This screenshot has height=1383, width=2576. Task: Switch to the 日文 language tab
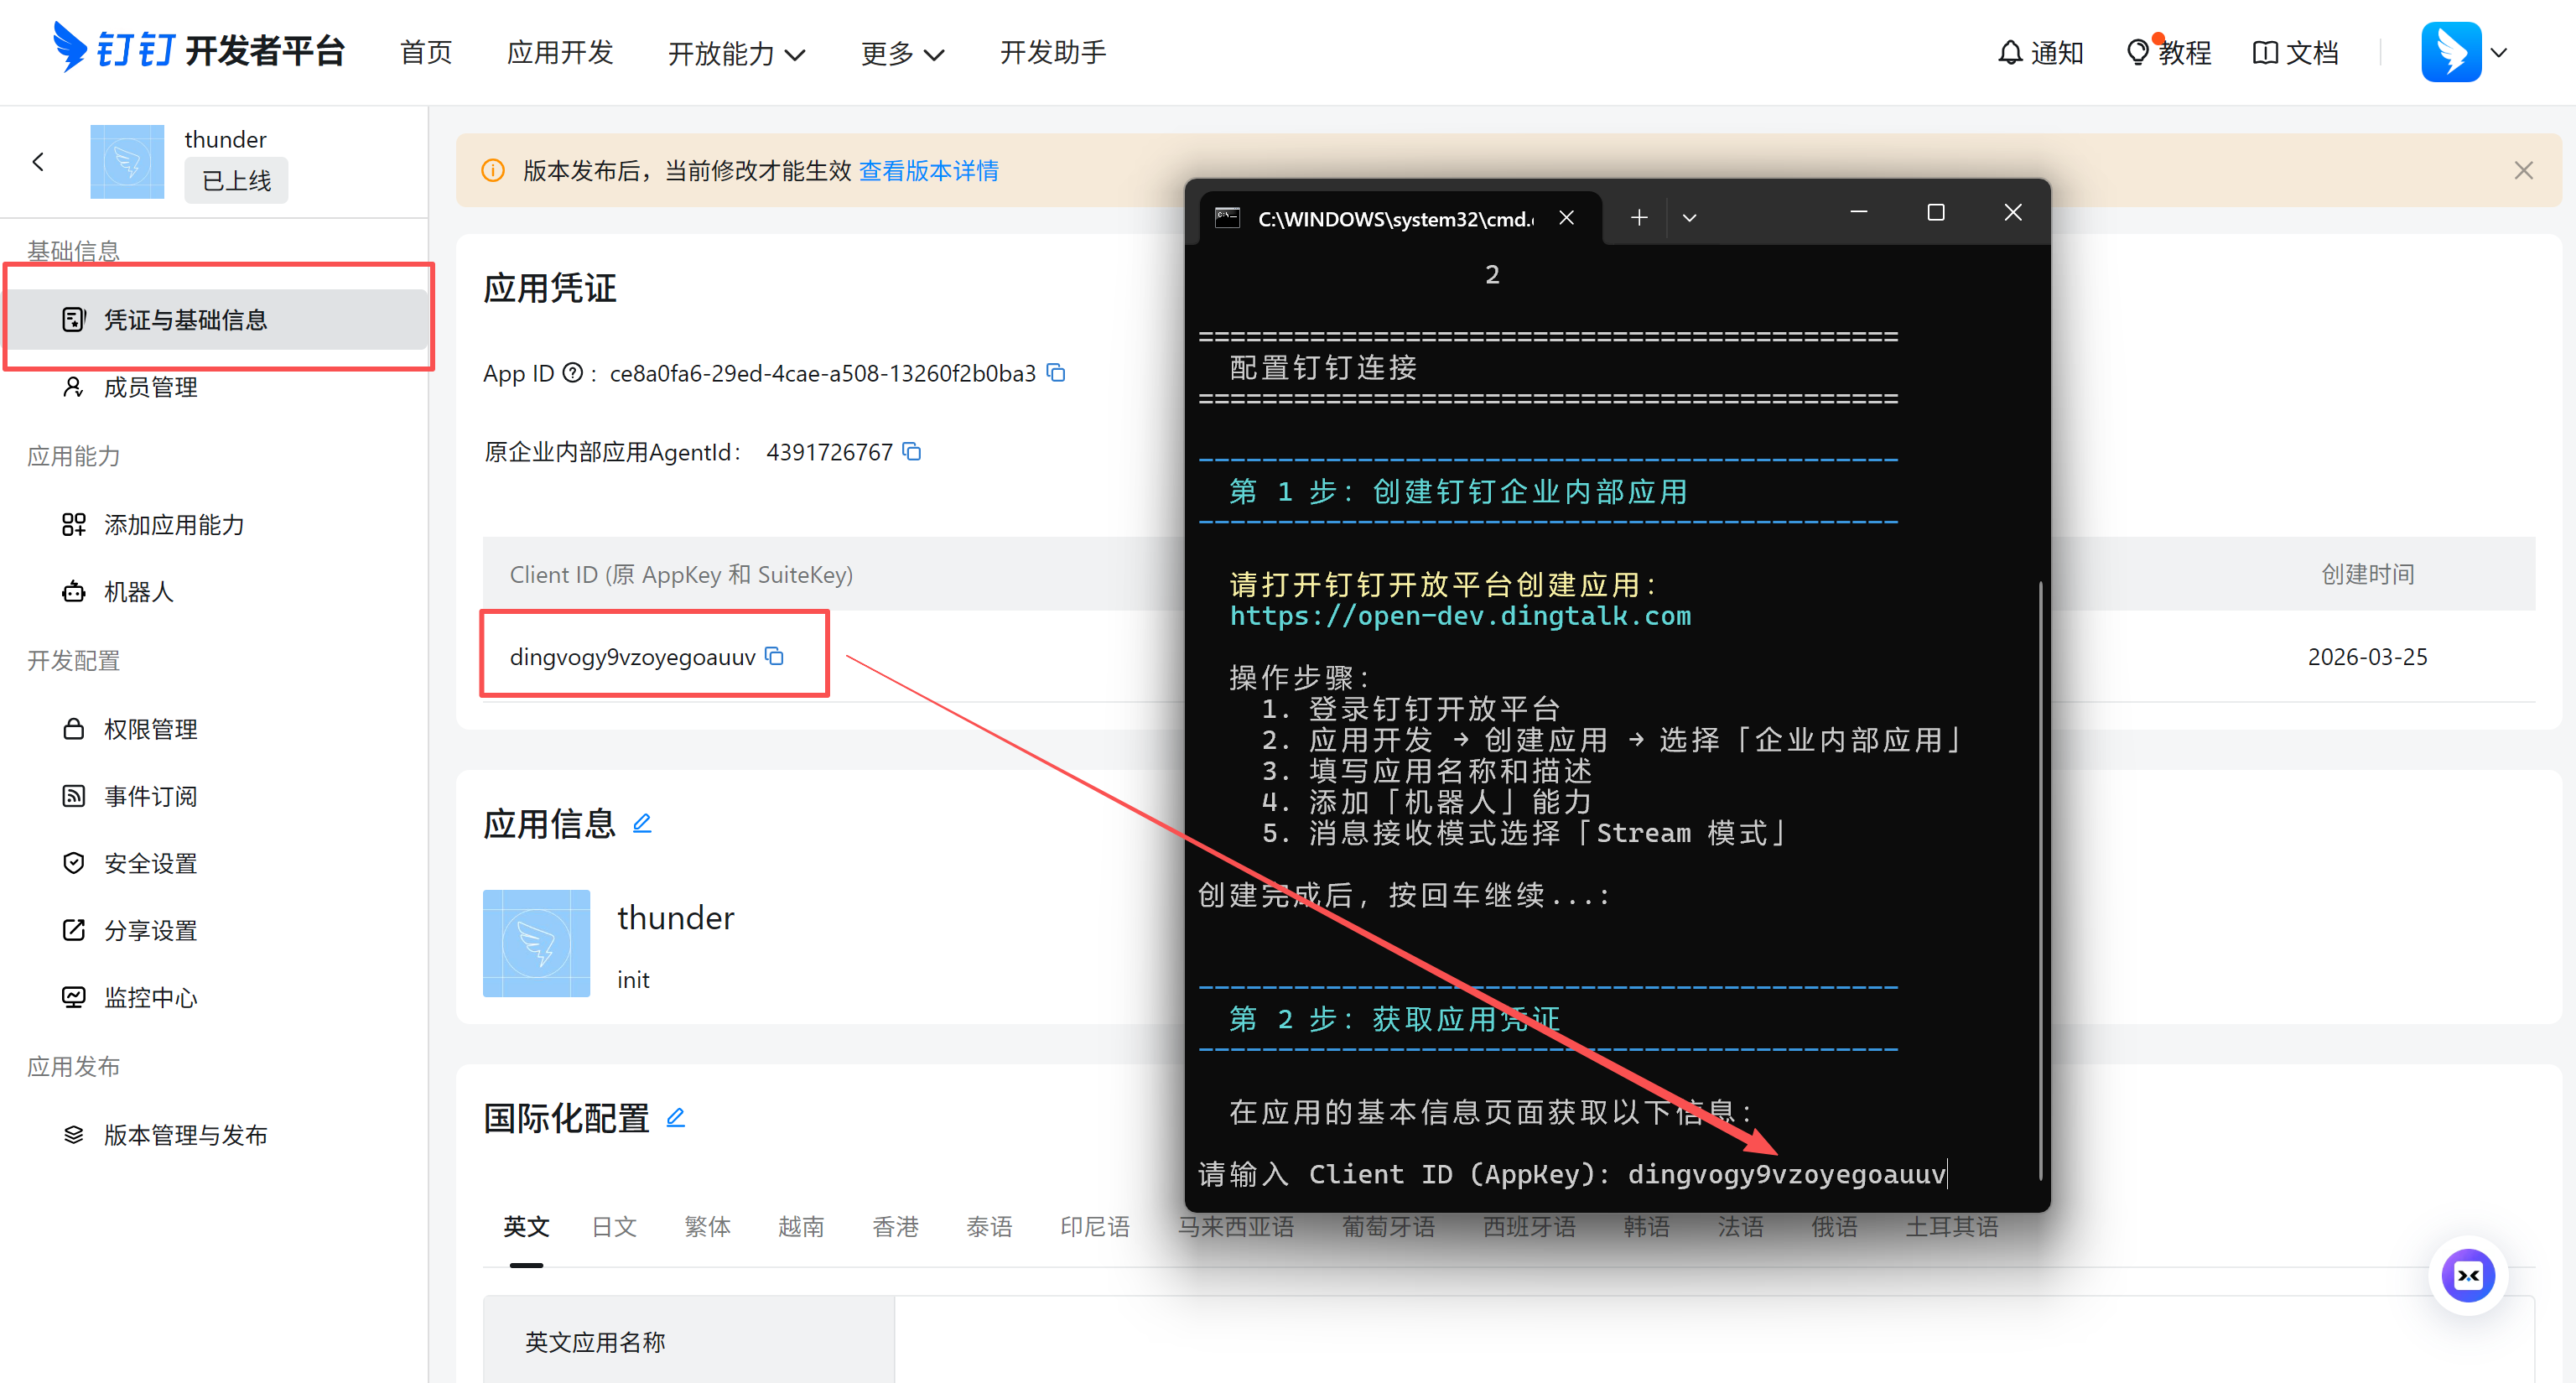[x=613, y=1226]
